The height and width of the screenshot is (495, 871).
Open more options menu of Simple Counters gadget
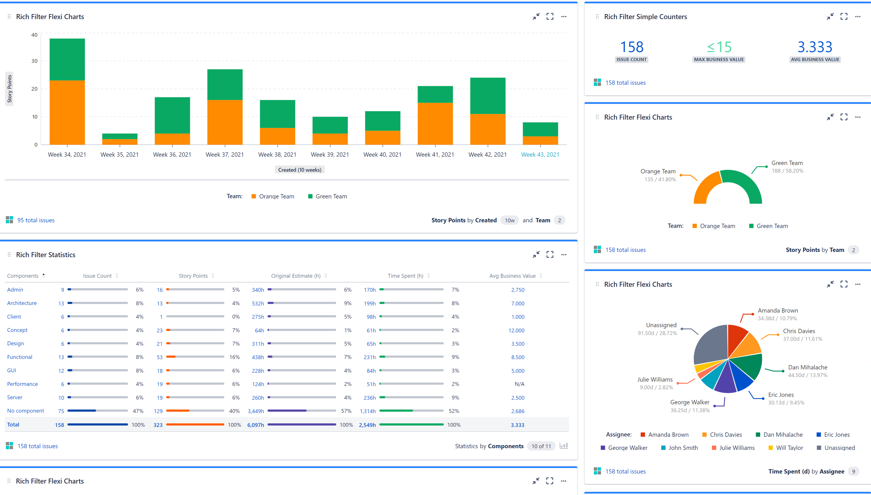point(858,17)
